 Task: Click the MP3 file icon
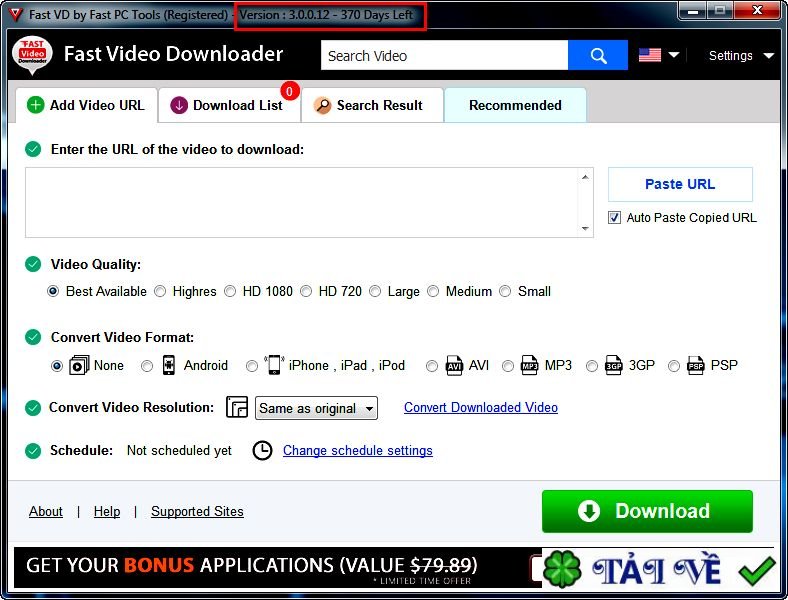click(x=529, y=365)
